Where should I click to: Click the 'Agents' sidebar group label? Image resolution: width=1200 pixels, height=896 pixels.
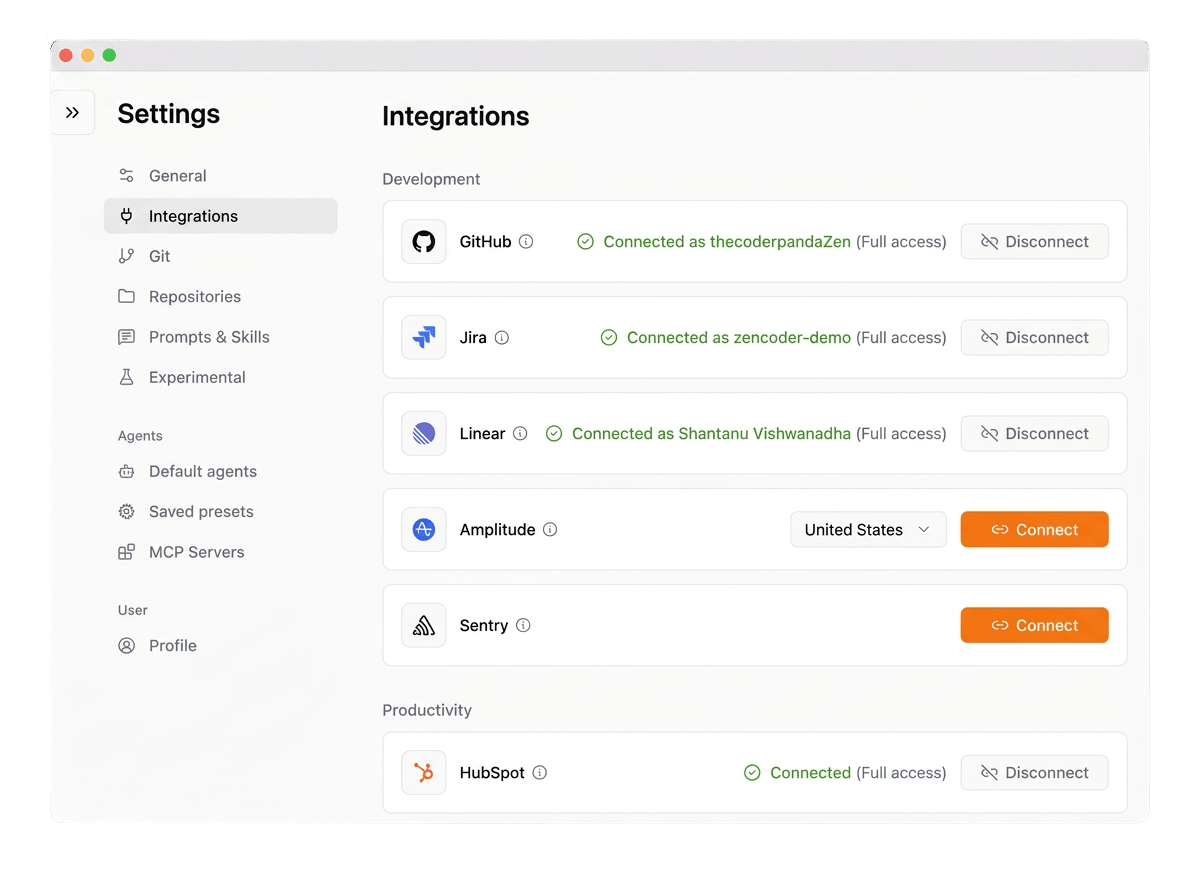pyautogui.click(x=140, y=436)
